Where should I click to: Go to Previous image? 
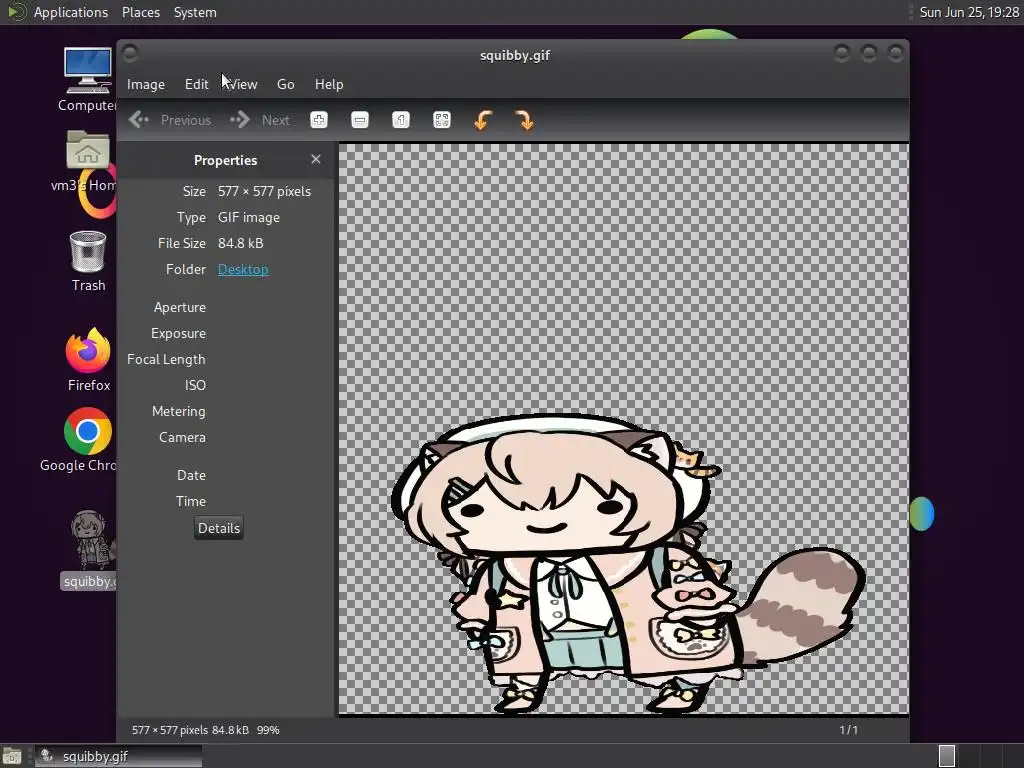(x=170, y=120)
